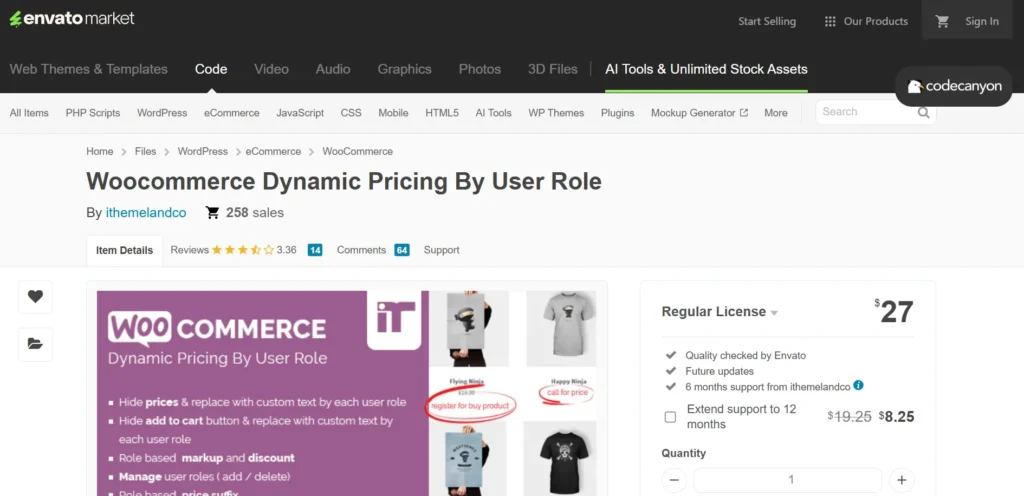The width and height of the screenshot is (1024, 496).
Task: Click the Our Products grid icon
Action: coord(830,22)
